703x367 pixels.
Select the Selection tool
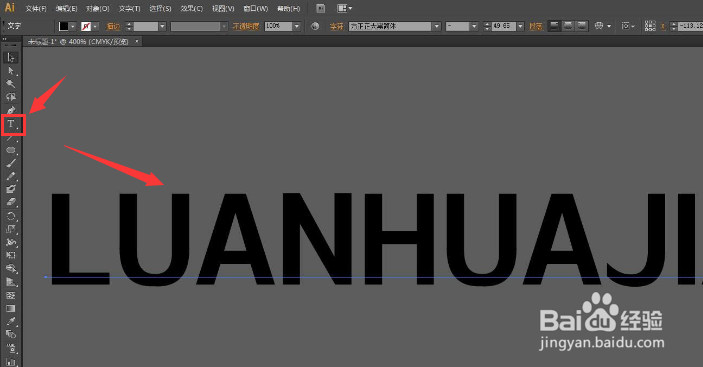click(x=11, y=57)
